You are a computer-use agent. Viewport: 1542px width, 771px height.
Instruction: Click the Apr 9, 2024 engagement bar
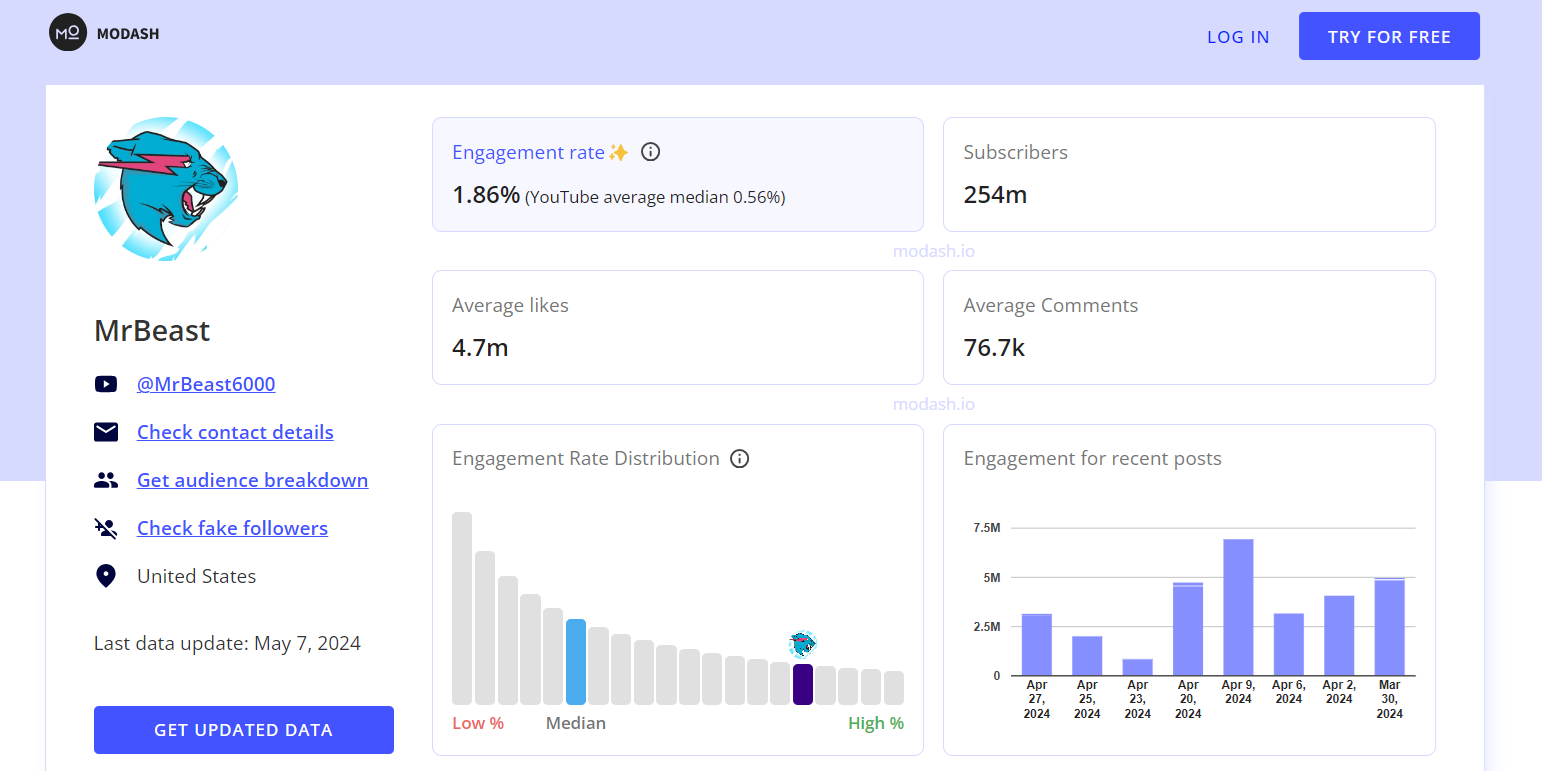[x=1238, y=605]
